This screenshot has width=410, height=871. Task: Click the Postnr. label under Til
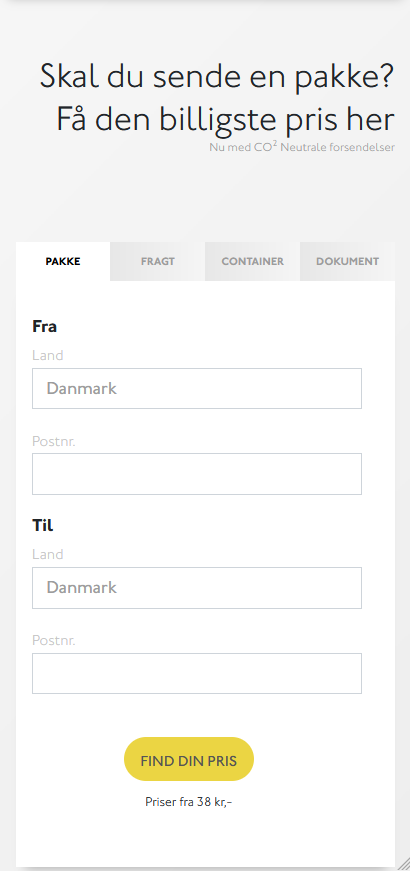[54, 640]
